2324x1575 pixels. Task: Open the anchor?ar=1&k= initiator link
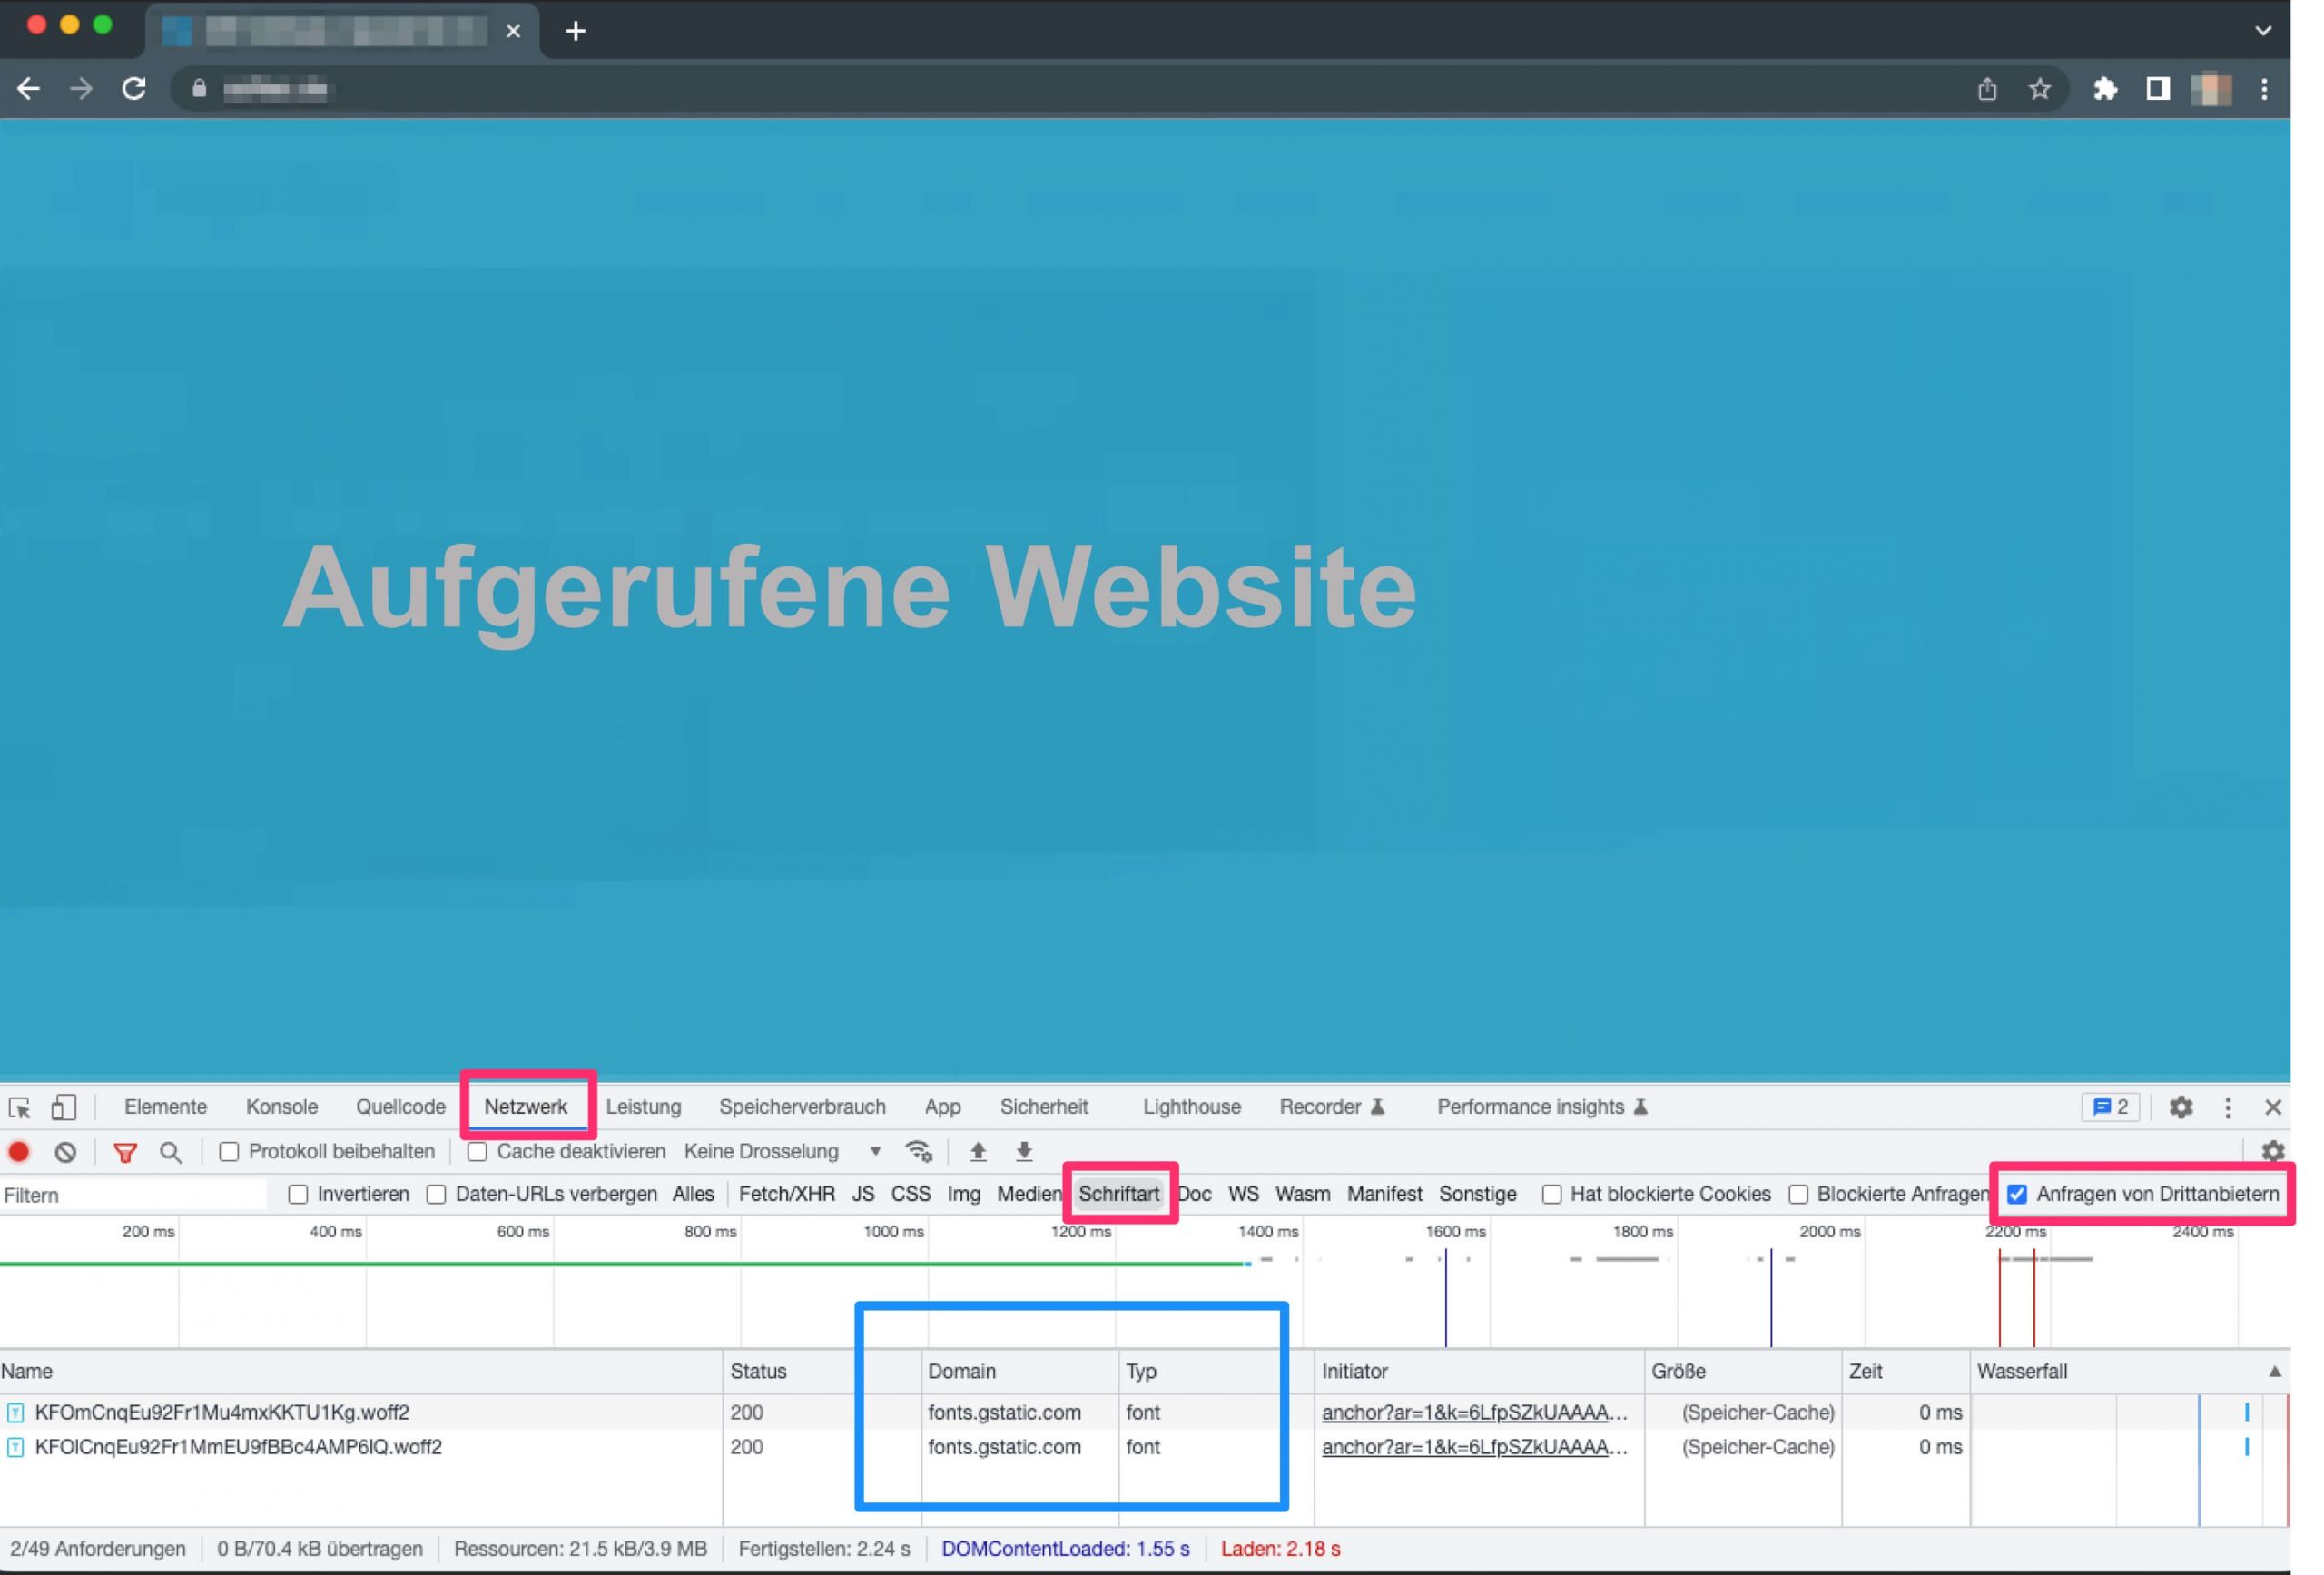[1472, 1412]
